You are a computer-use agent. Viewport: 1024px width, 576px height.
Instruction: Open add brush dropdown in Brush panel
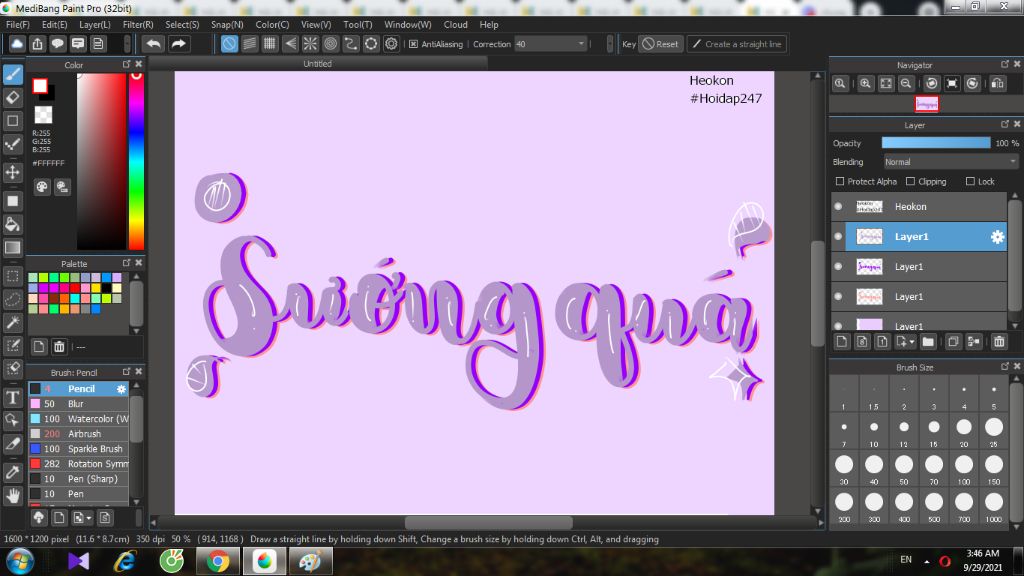82,518
